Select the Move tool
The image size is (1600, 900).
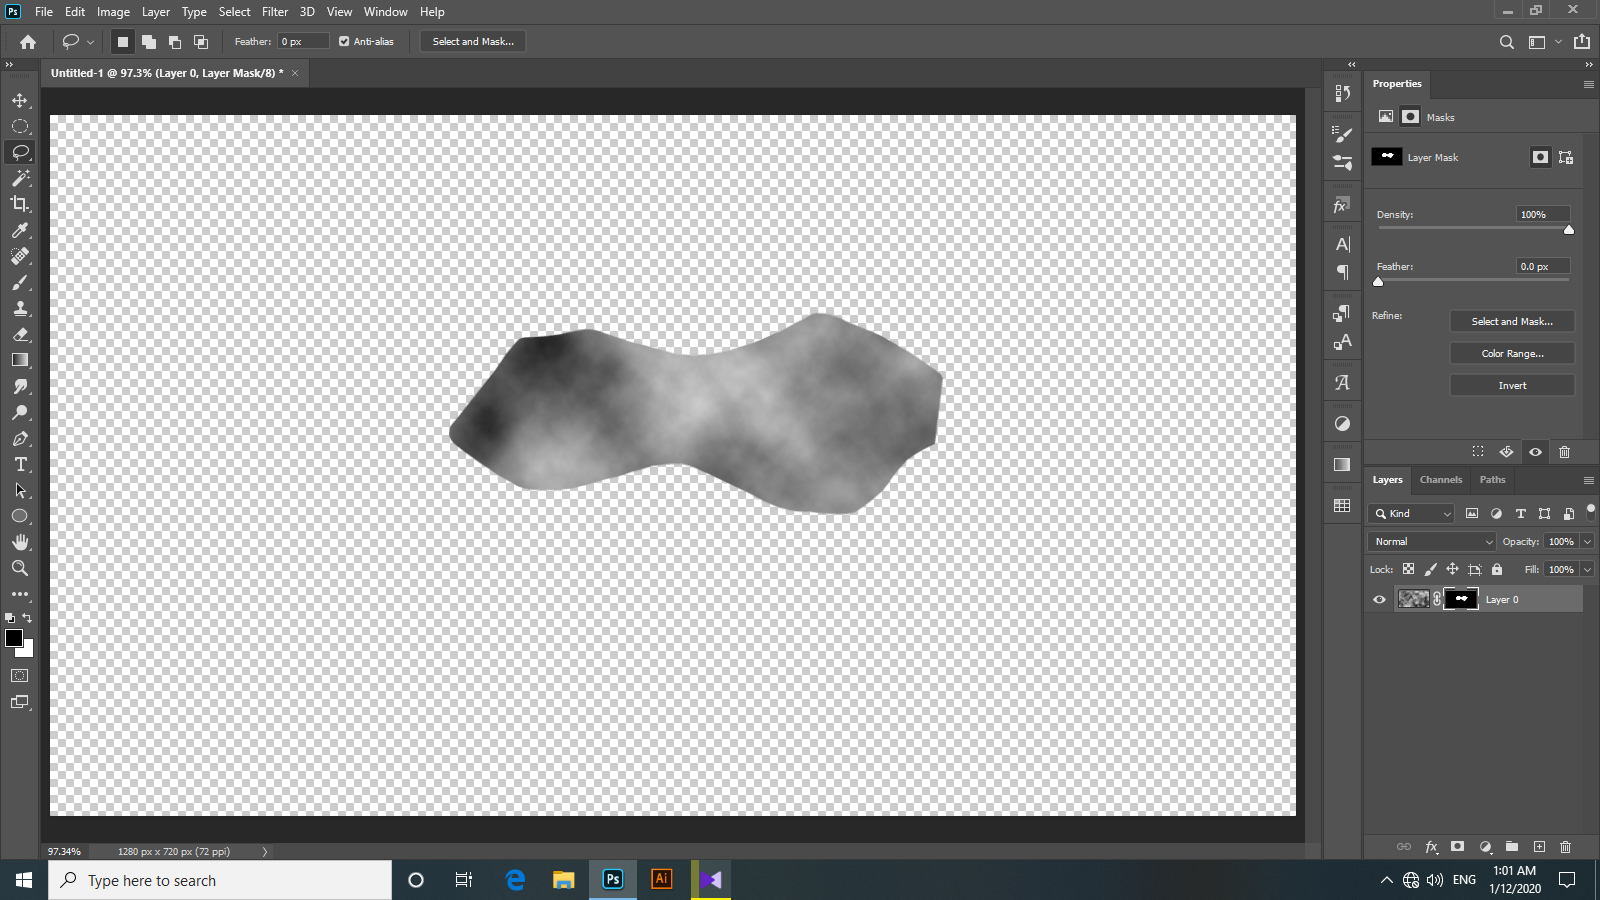pos(20,100)
